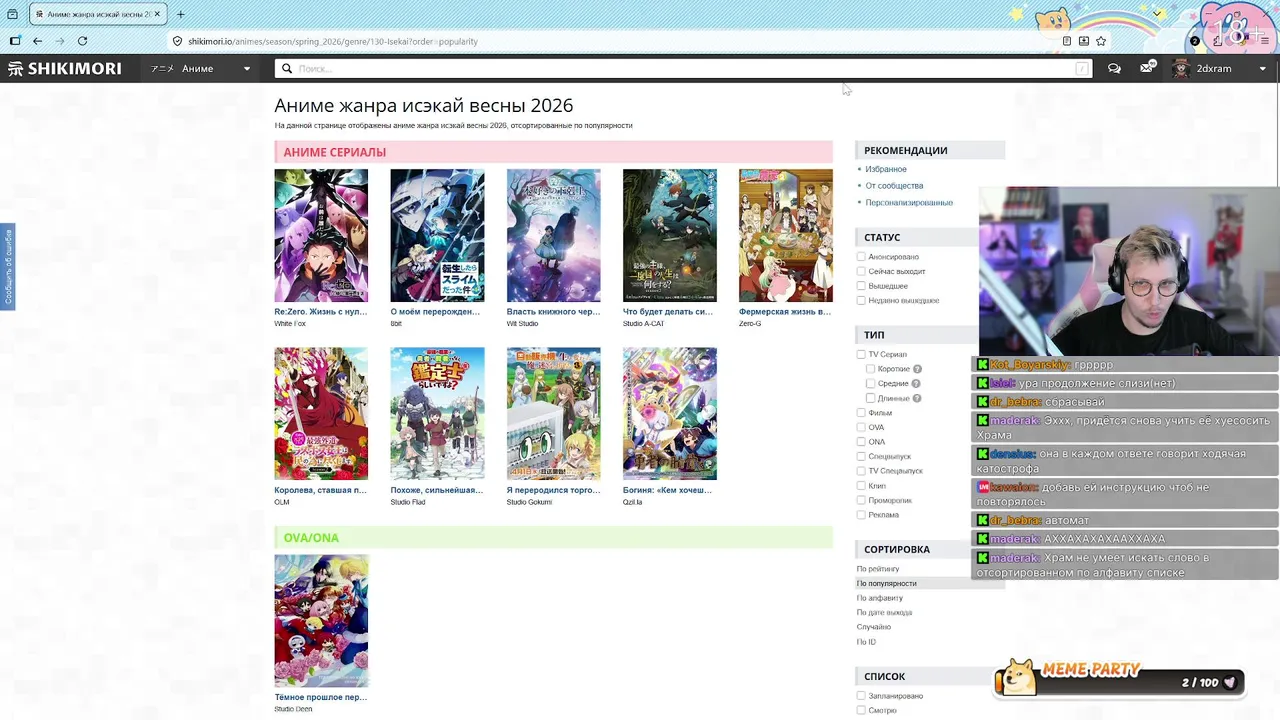Click the 2dxram user avatar
1280x720 pixels.
(x=1181, y=68)
